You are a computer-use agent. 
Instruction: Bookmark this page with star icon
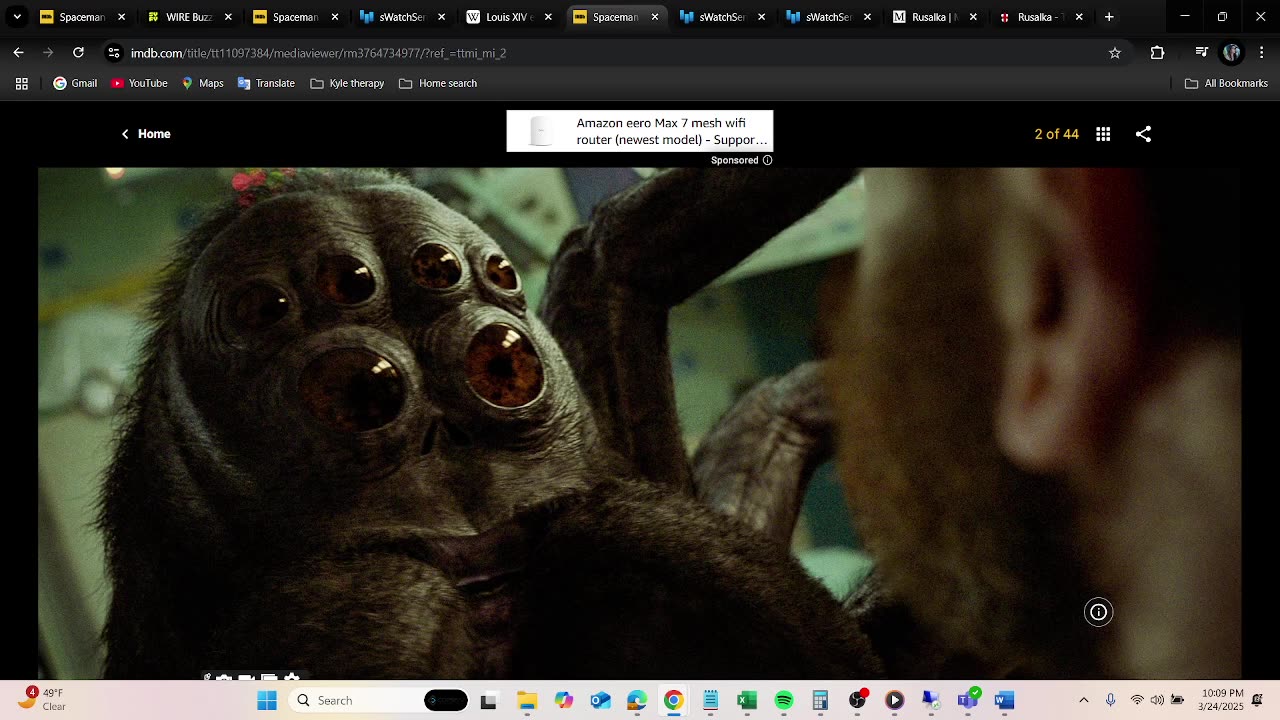pos(1115,53)
